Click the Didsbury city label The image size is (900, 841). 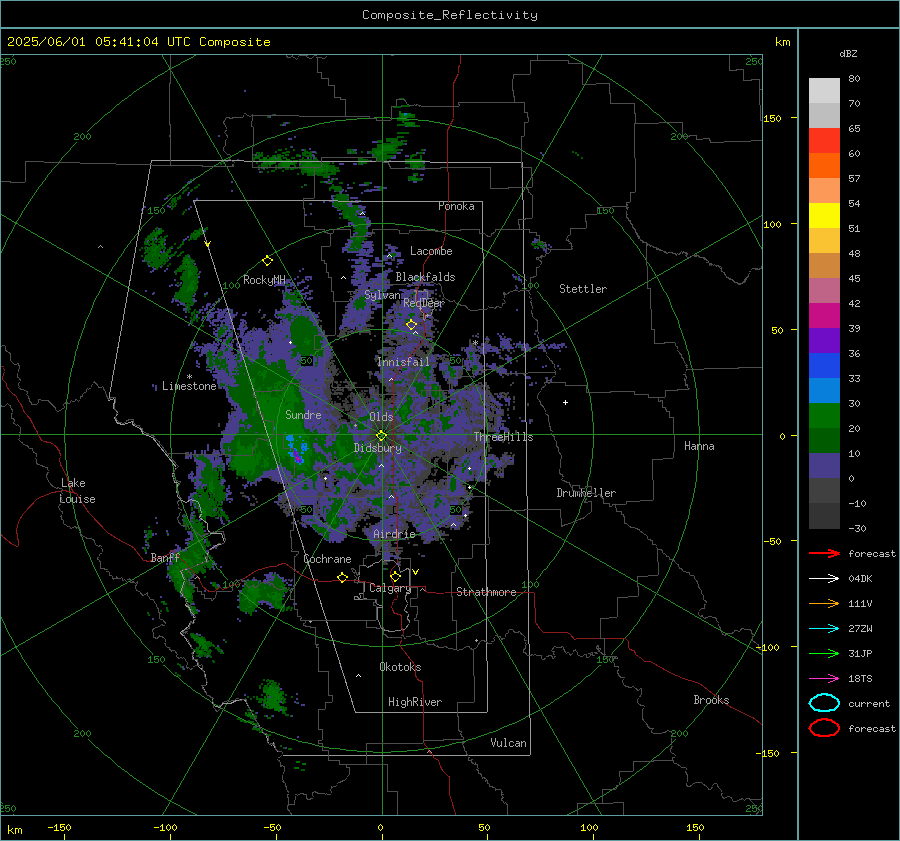click(x=378, y=448)
